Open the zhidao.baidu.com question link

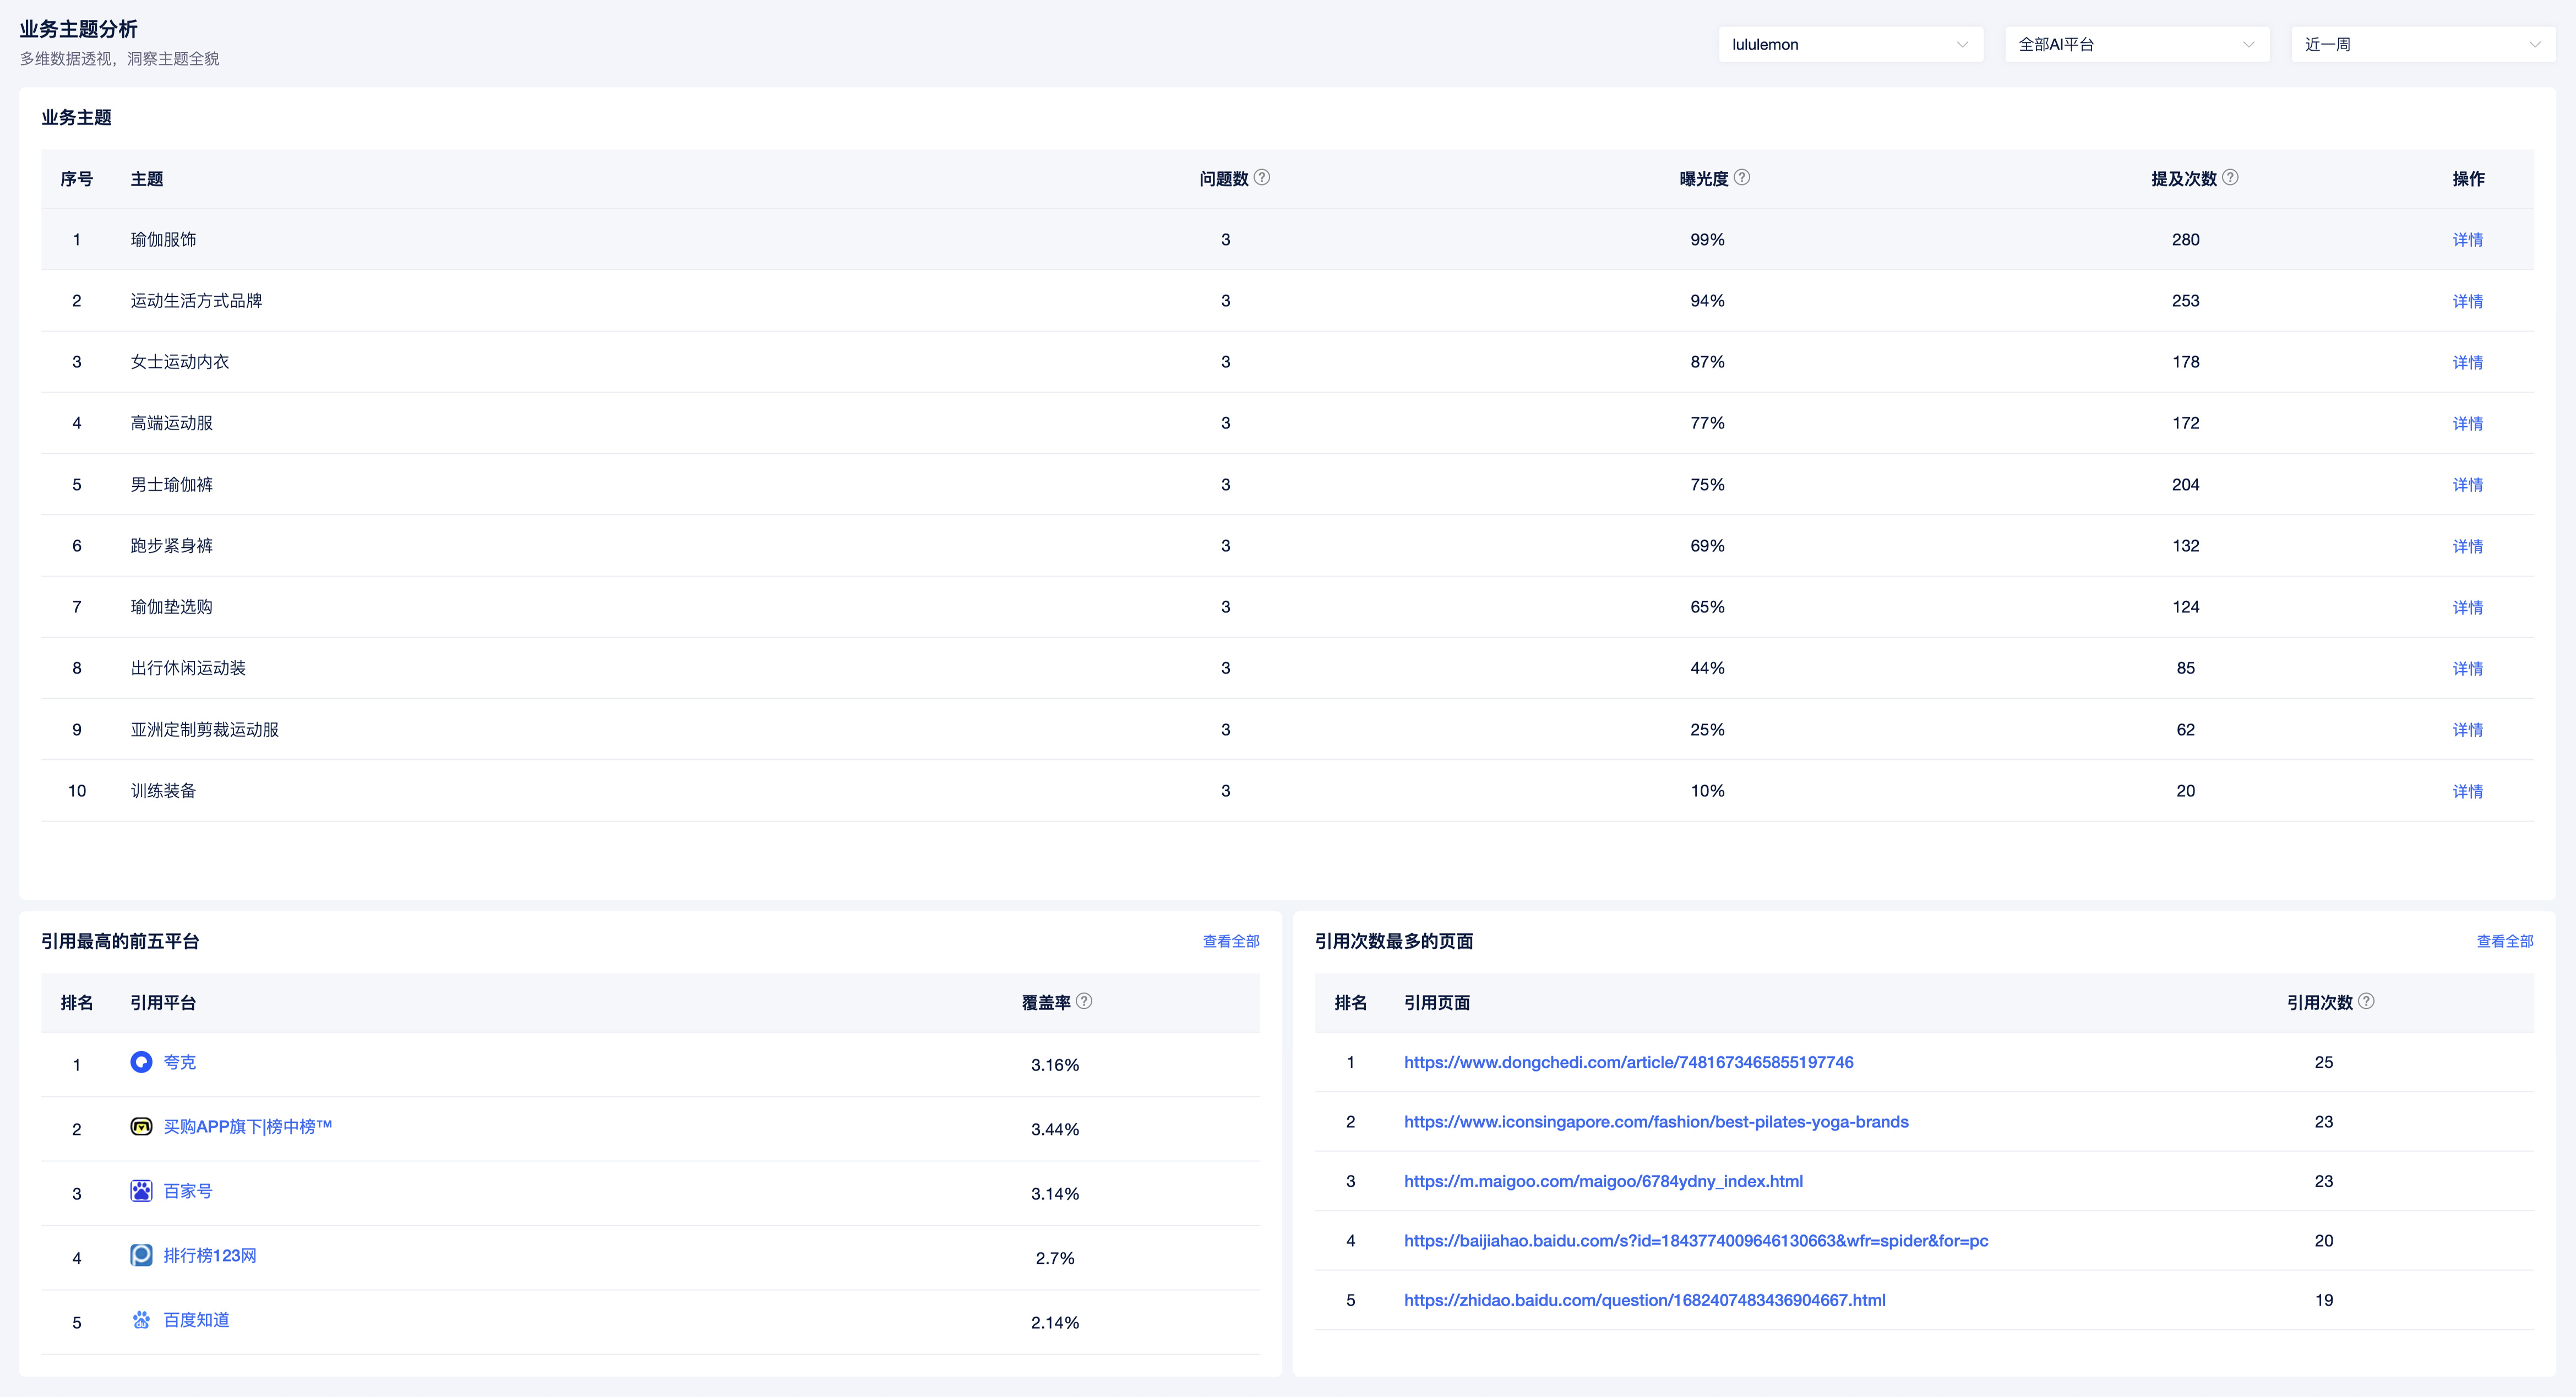1644,1300
